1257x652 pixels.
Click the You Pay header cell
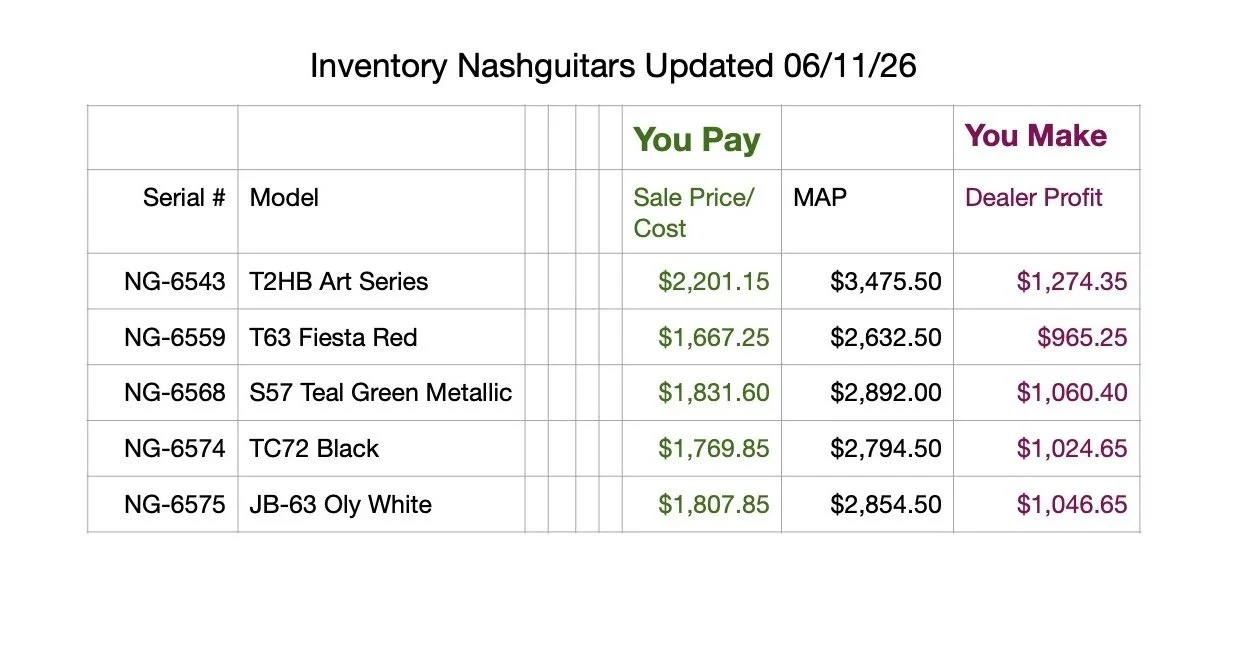(x=702, y=137)
